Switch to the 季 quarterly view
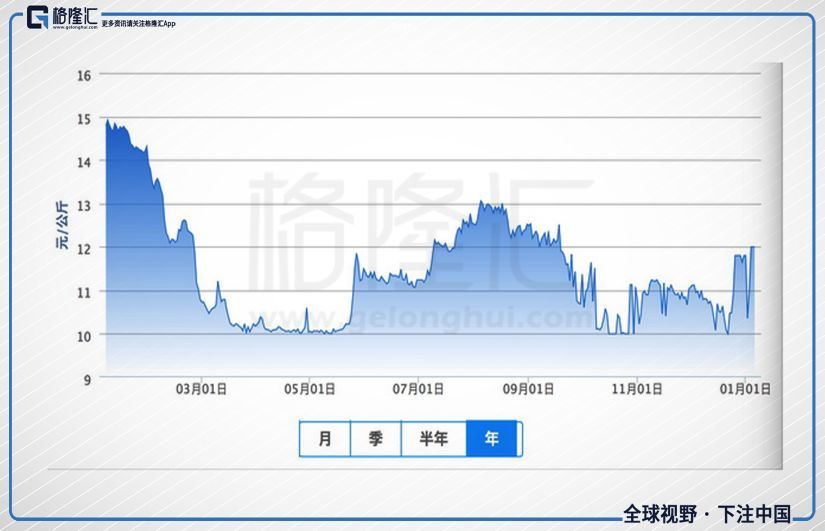This screenshot has width=825, height=531. (375, 438)
